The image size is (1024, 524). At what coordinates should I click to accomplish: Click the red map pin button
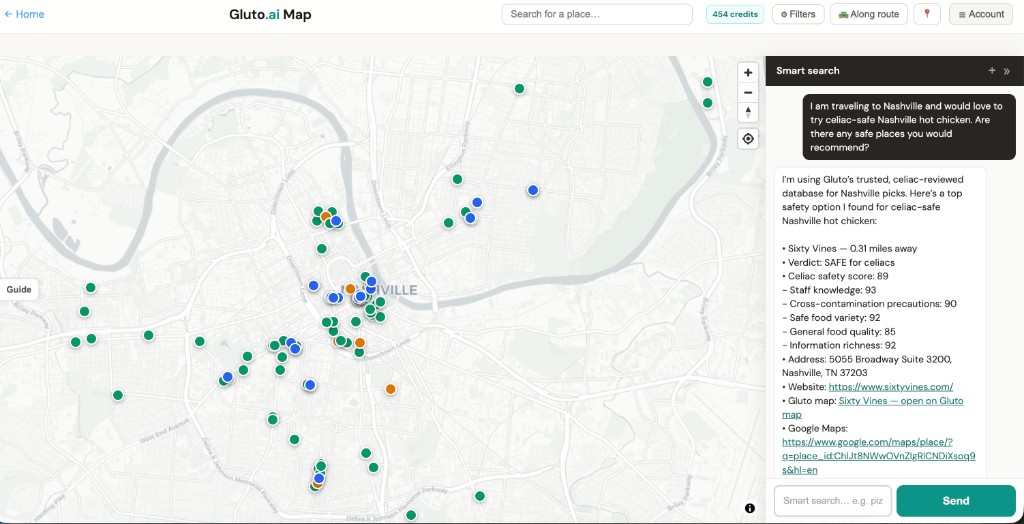[x=927, y=14]
